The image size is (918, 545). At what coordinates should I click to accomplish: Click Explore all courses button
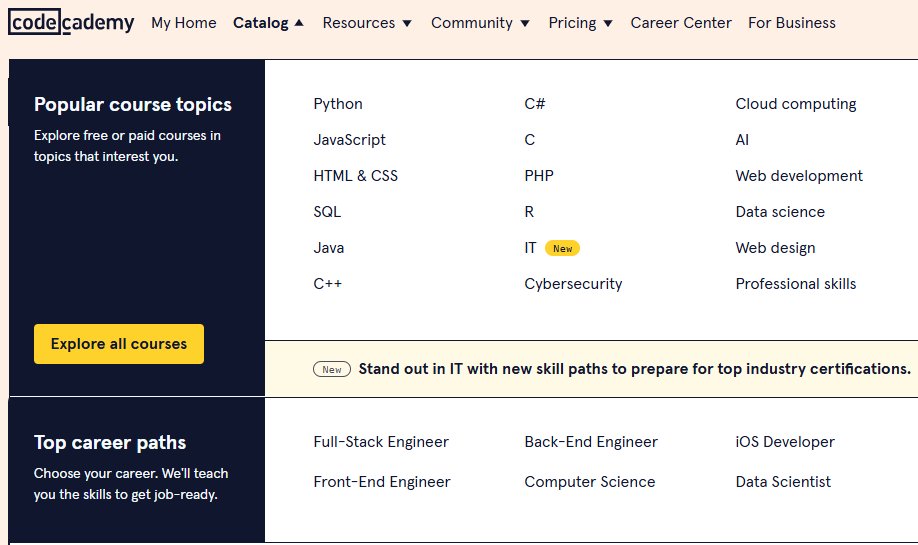tap(119, 344)
